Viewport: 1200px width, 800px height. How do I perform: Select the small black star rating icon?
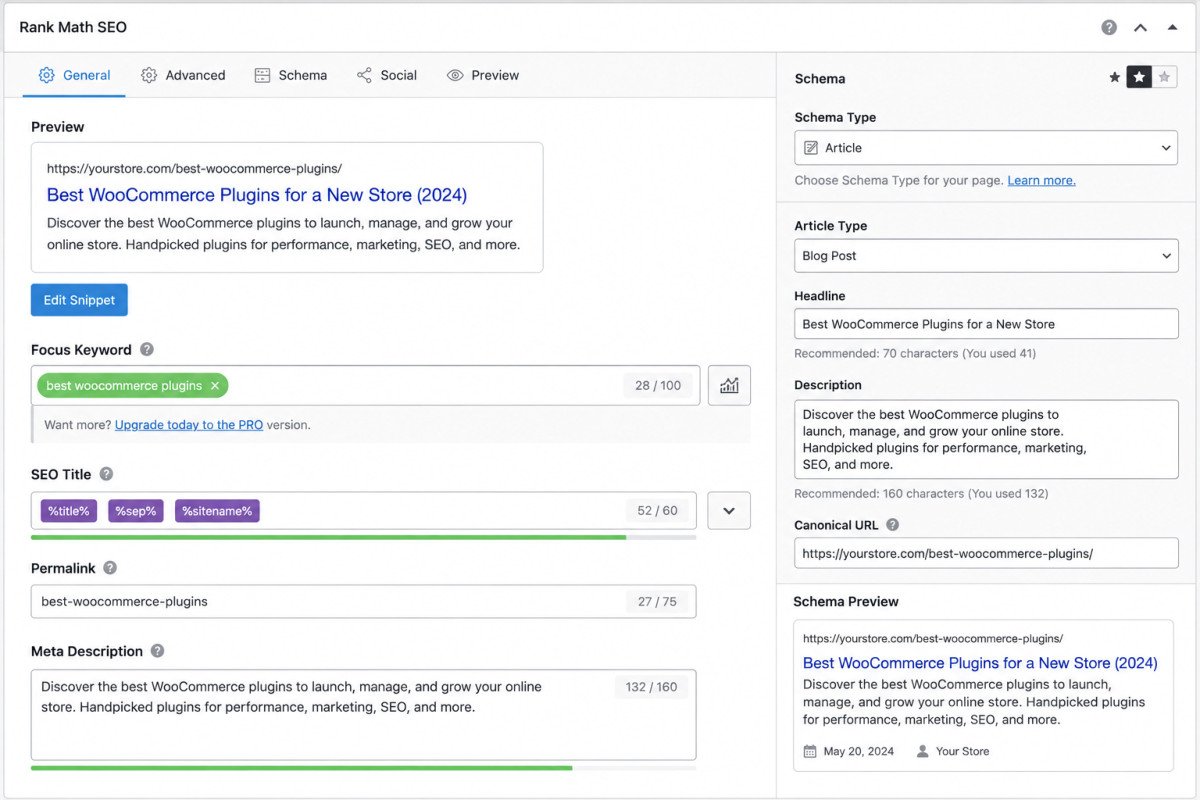coord(1114,77)
